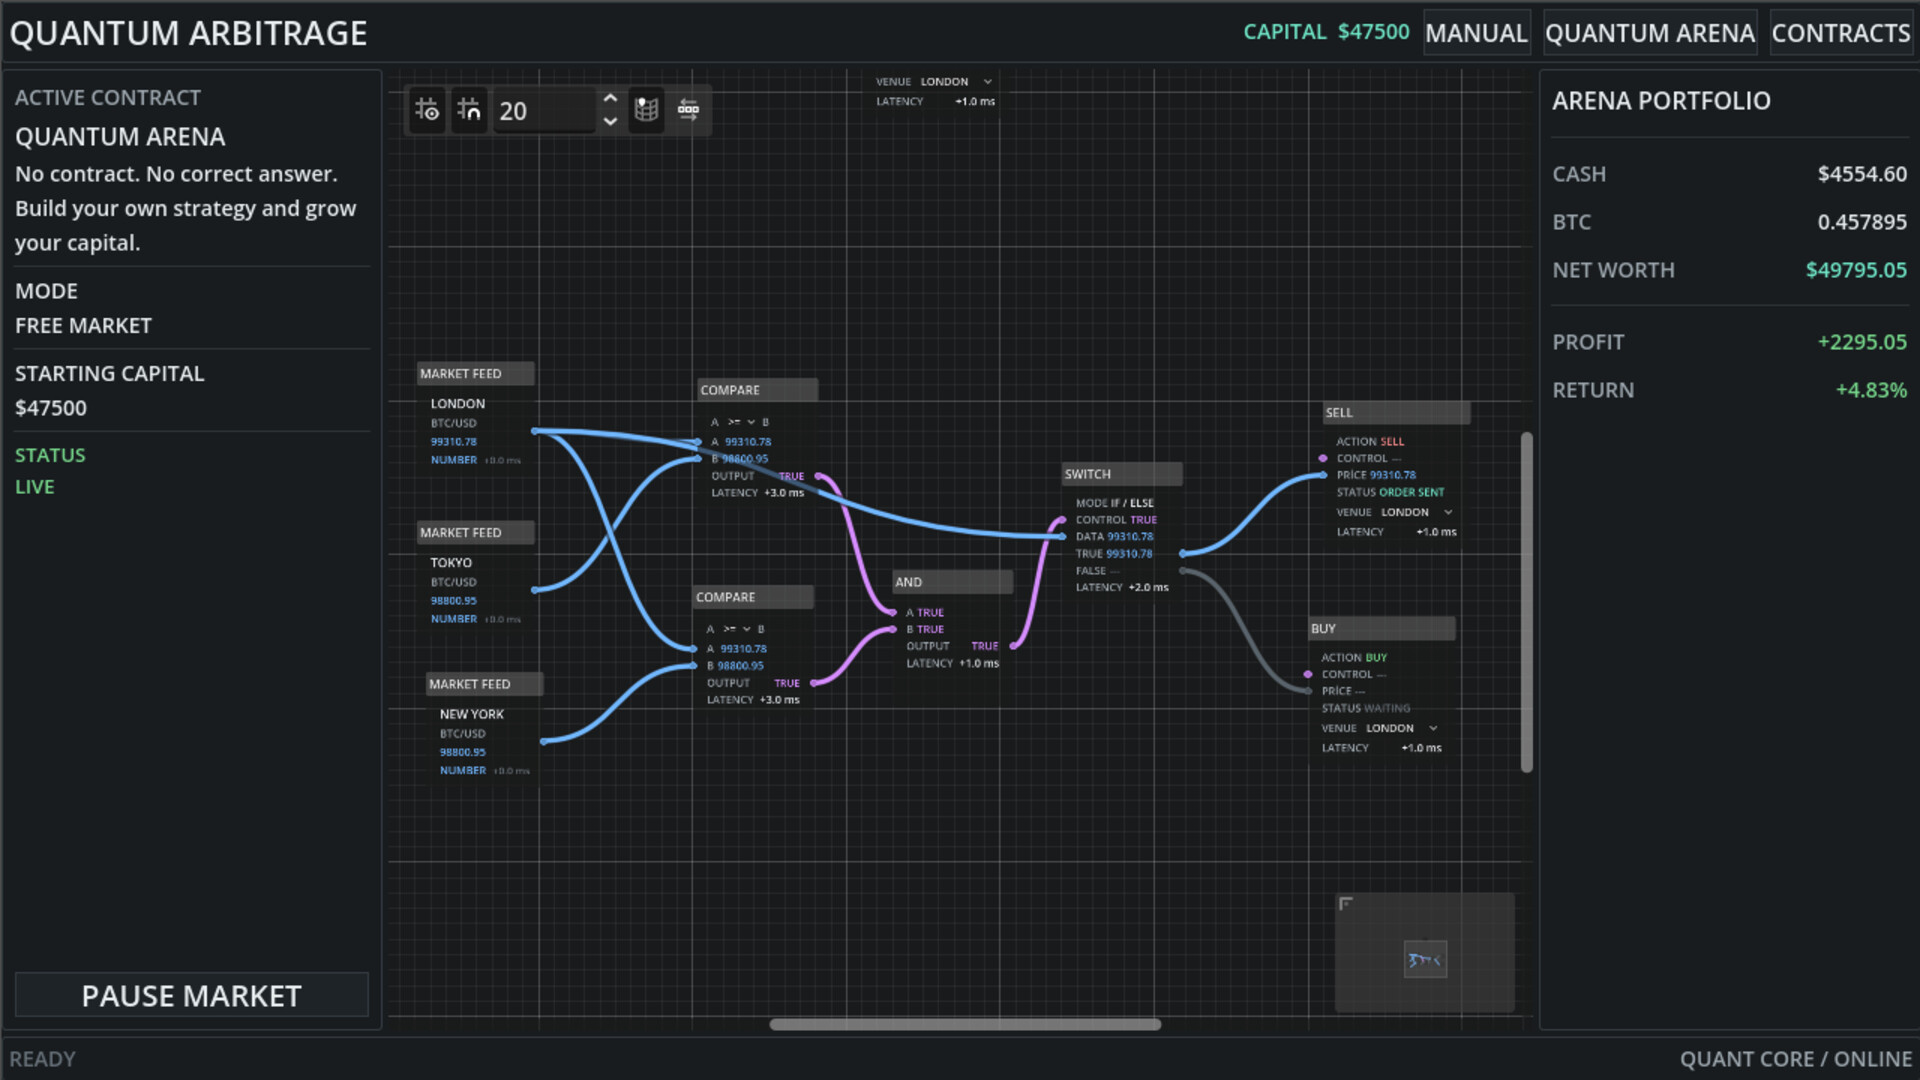The height and width of the screenshot is (1080, 1920).
Task: Toggle grid snap magnet icon
Action: (469, 110)
